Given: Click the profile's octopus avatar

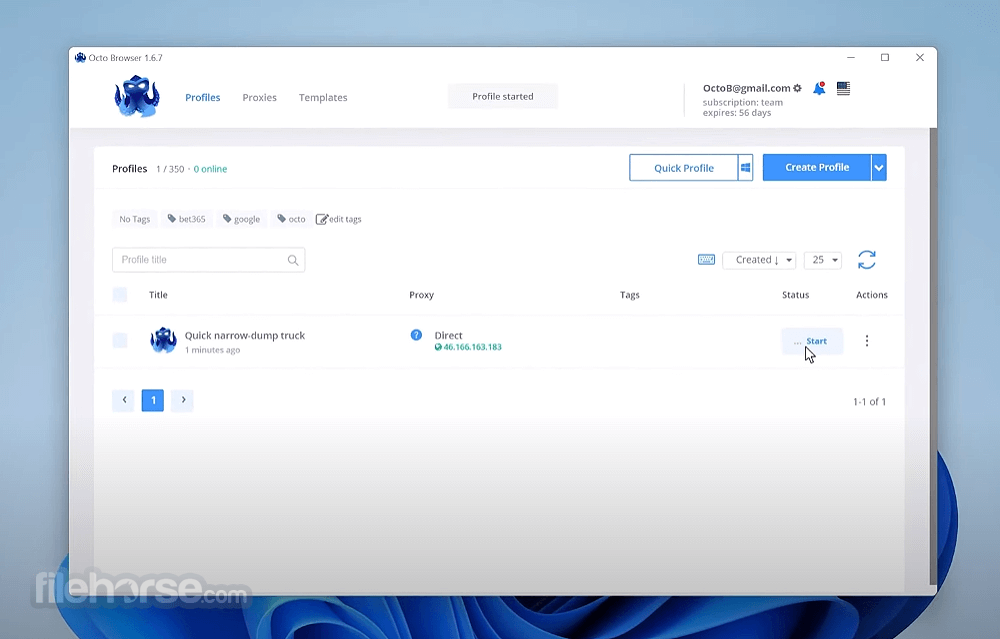Looking at the screenshot, I should click(x=163, y=340).
